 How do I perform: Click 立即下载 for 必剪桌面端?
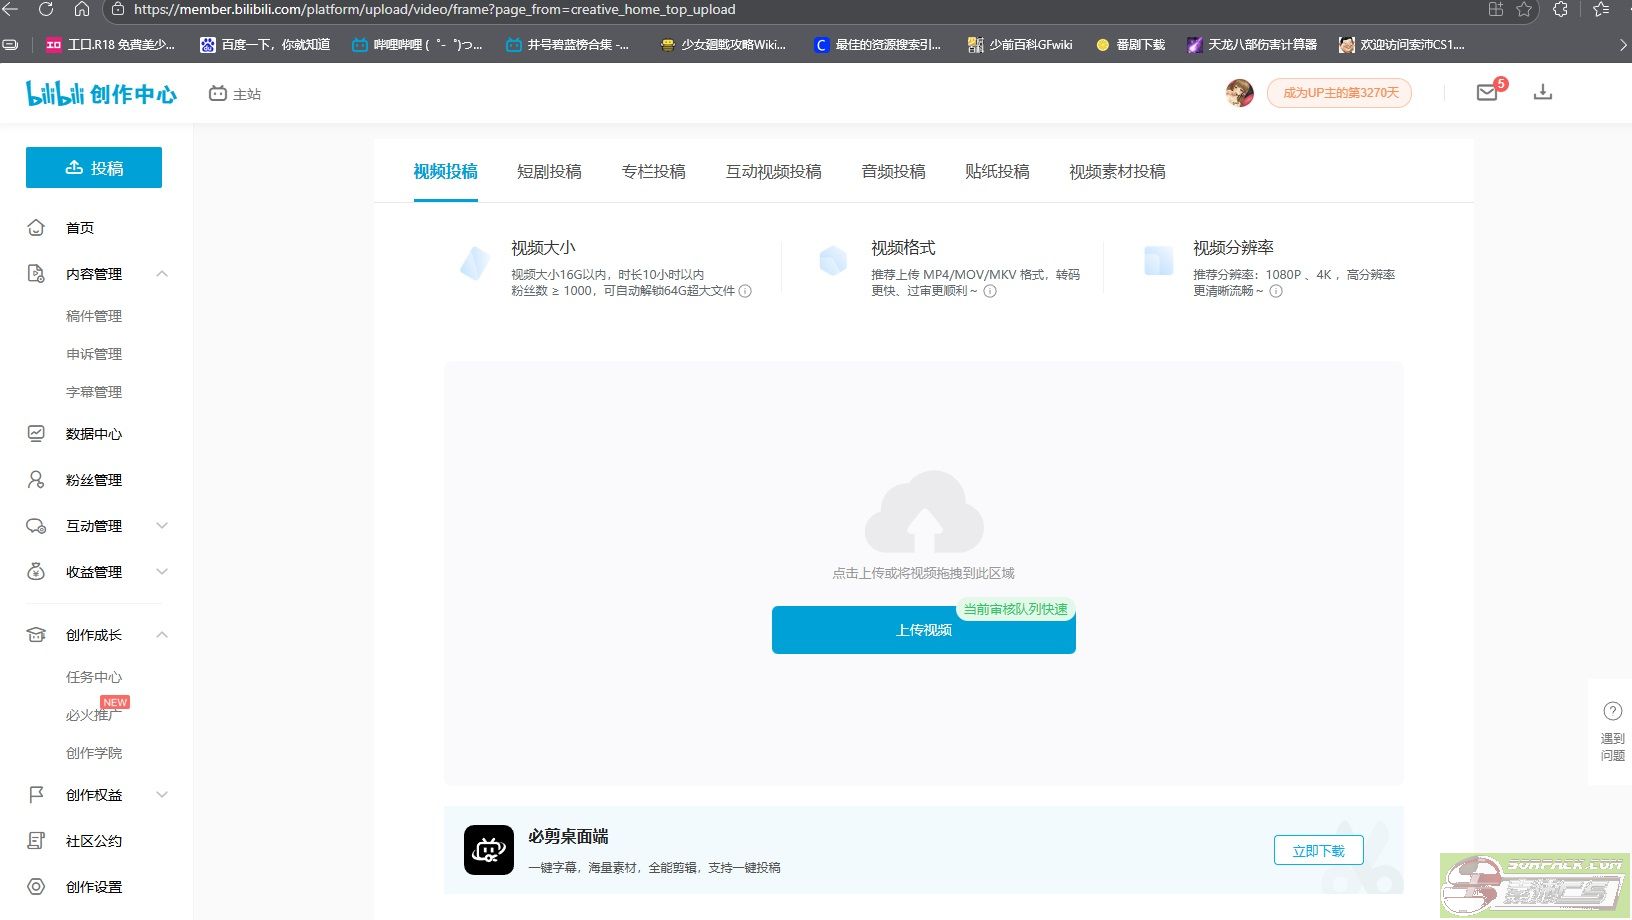tap(1318, 851)
